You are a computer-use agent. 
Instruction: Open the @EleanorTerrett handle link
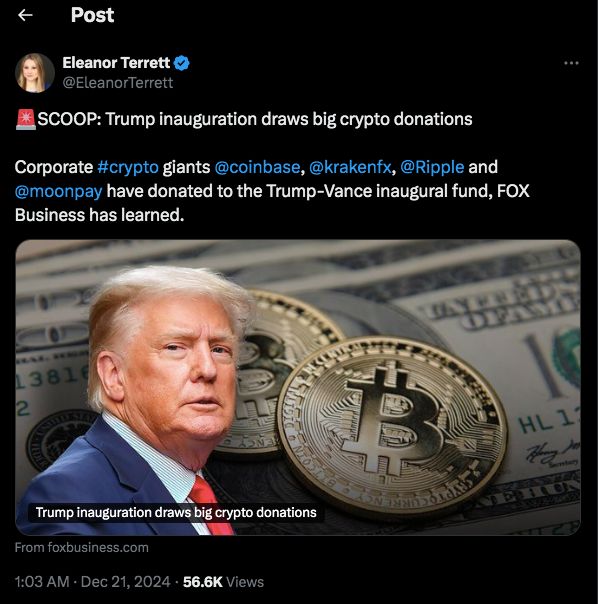(x=118, y=83)
